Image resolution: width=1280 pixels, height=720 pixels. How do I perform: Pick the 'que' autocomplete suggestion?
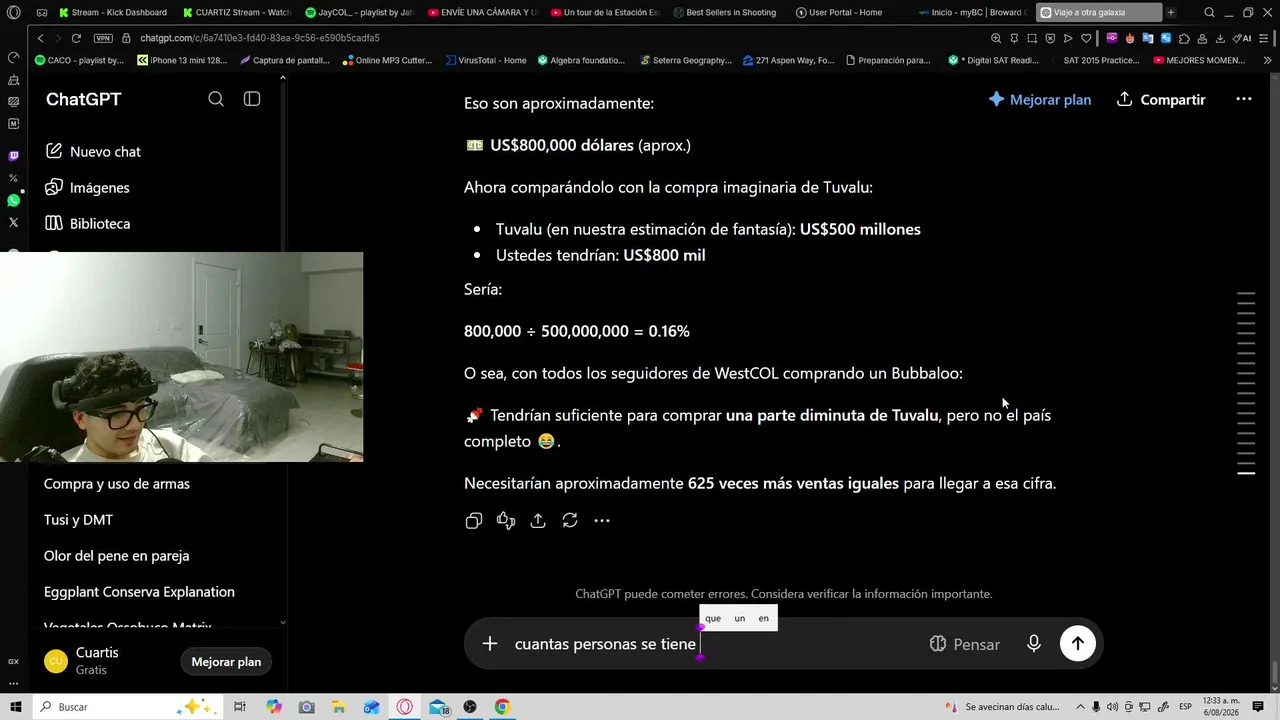pyautogui.click(x=713, y=618)
